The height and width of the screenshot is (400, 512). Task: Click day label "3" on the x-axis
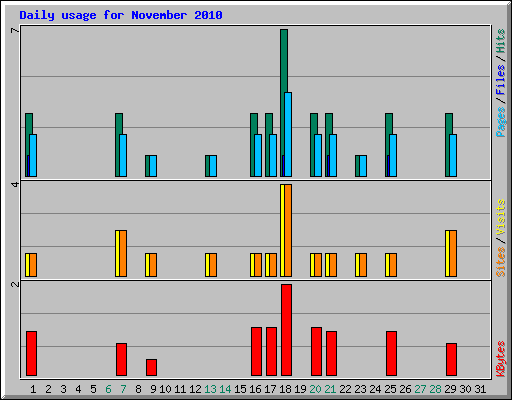pos(63,389)
